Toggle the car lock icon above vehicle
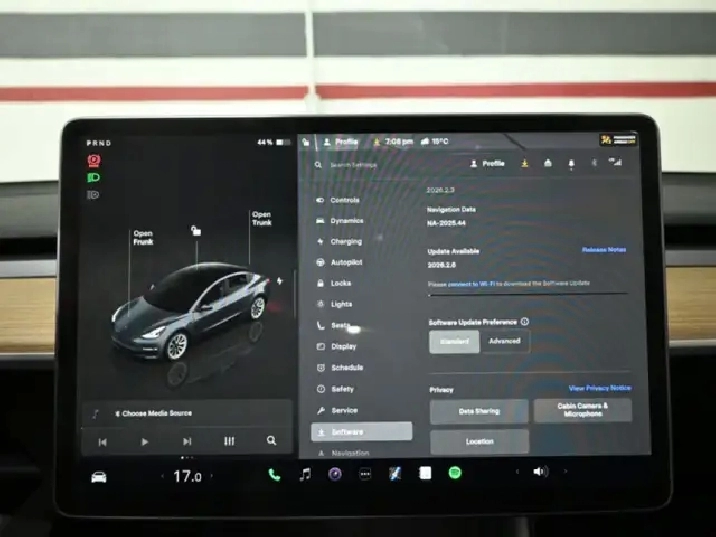 (x=196, y=231)
